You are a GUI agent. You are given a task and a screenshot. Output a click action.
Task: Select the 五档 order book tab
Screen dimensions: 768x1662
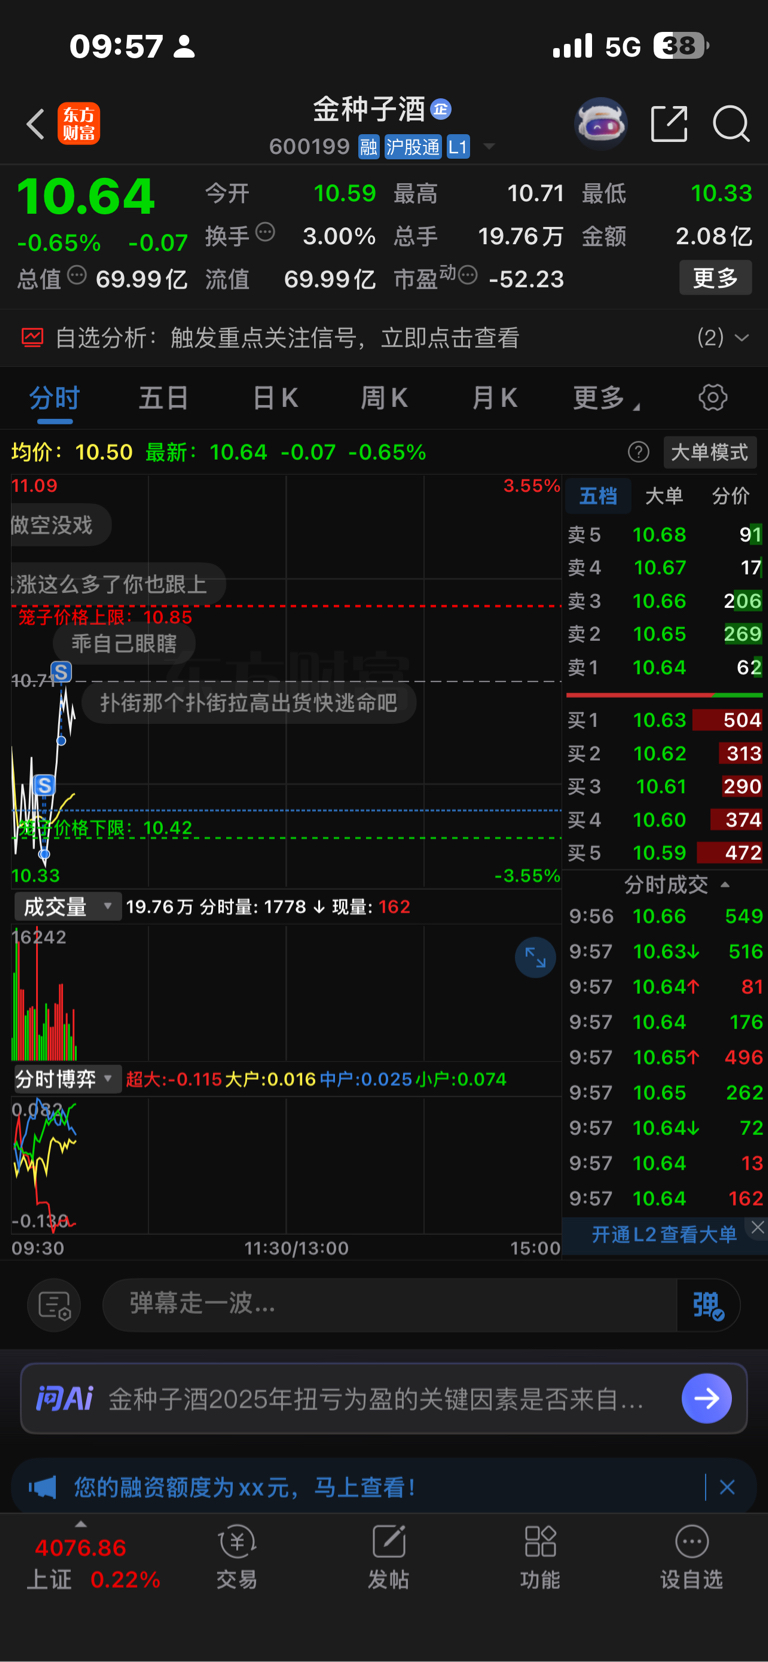(x=598, y=496)
